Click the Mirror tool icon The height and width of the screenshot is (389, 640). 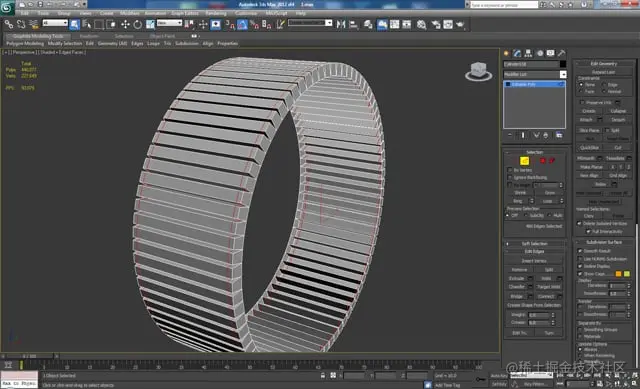[341, 24]
